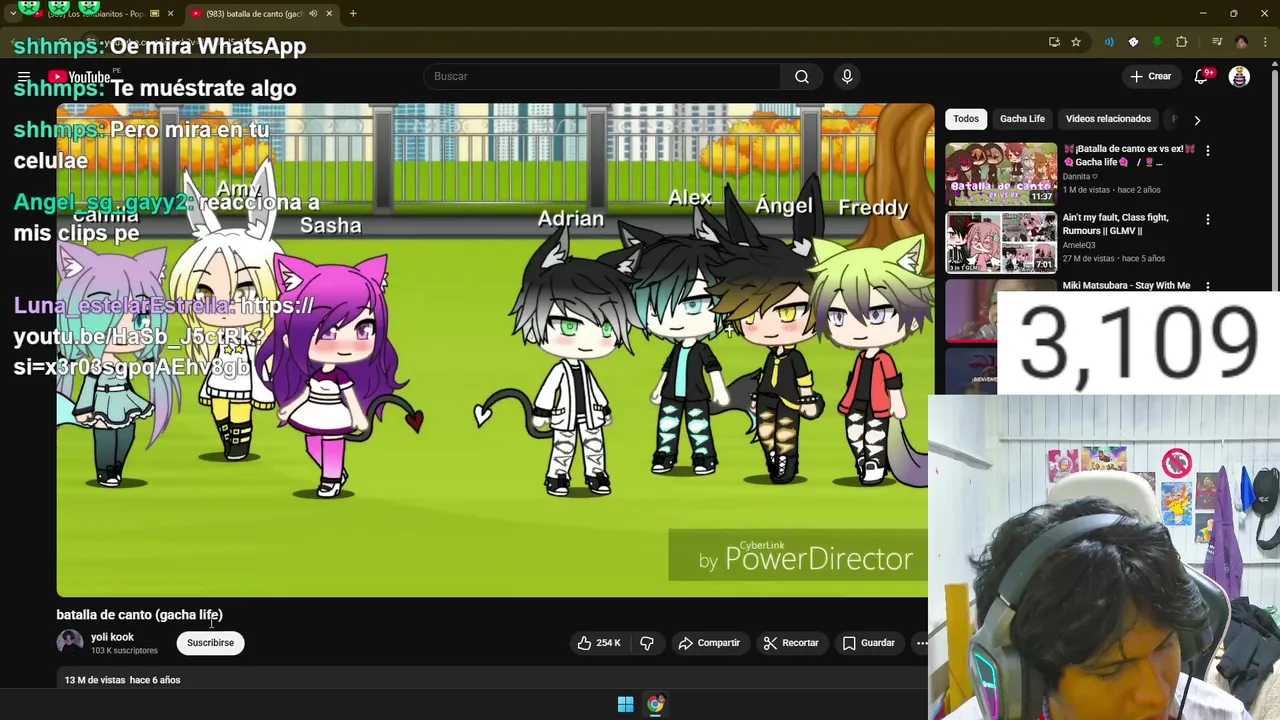Open the green download arrow extension
The image size is (1280, 720).
coord(1157,42)
